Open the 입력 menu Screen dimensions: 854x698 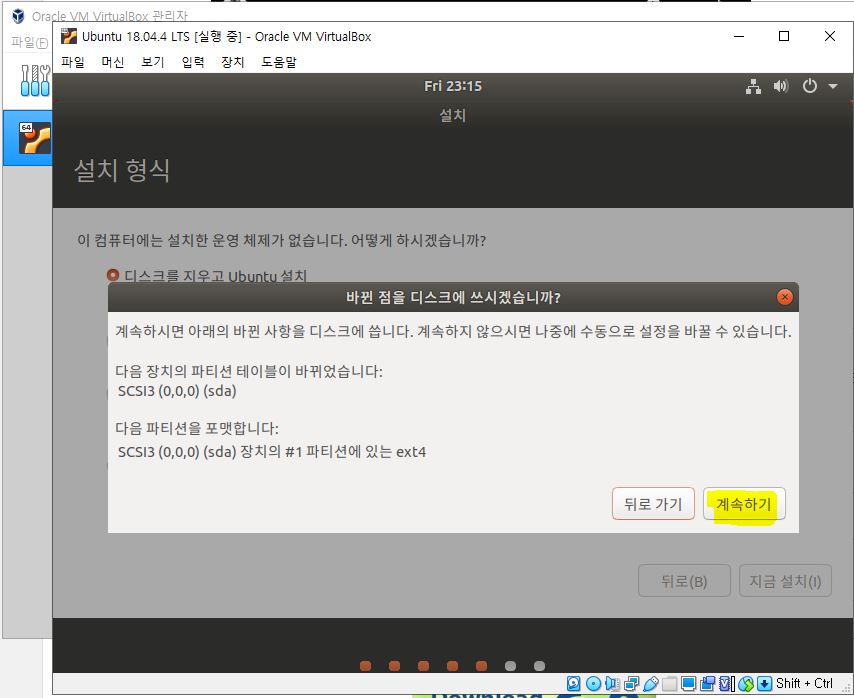pyautogui.click(x=193, y=62)
